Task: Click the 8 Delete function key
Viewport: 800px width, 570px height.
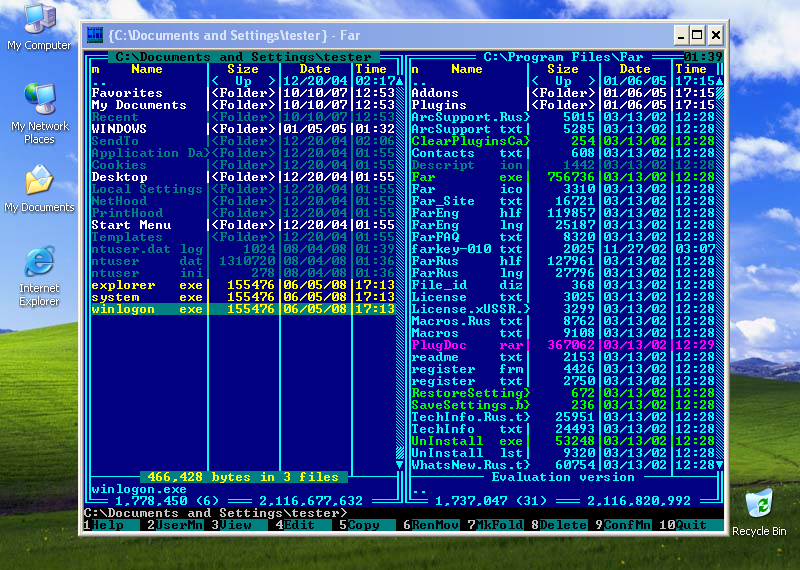Action: [559, 525]
